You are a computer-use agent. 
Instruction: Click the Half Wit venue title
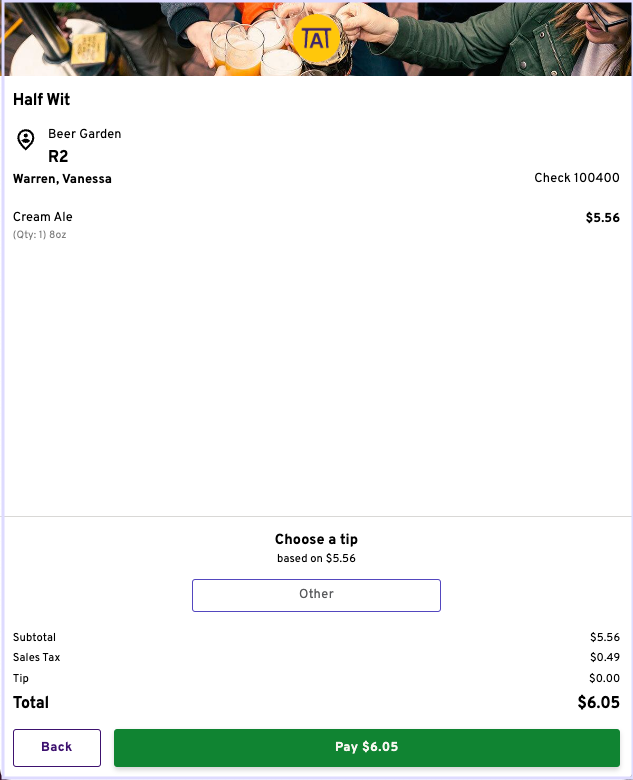[41, 100]
